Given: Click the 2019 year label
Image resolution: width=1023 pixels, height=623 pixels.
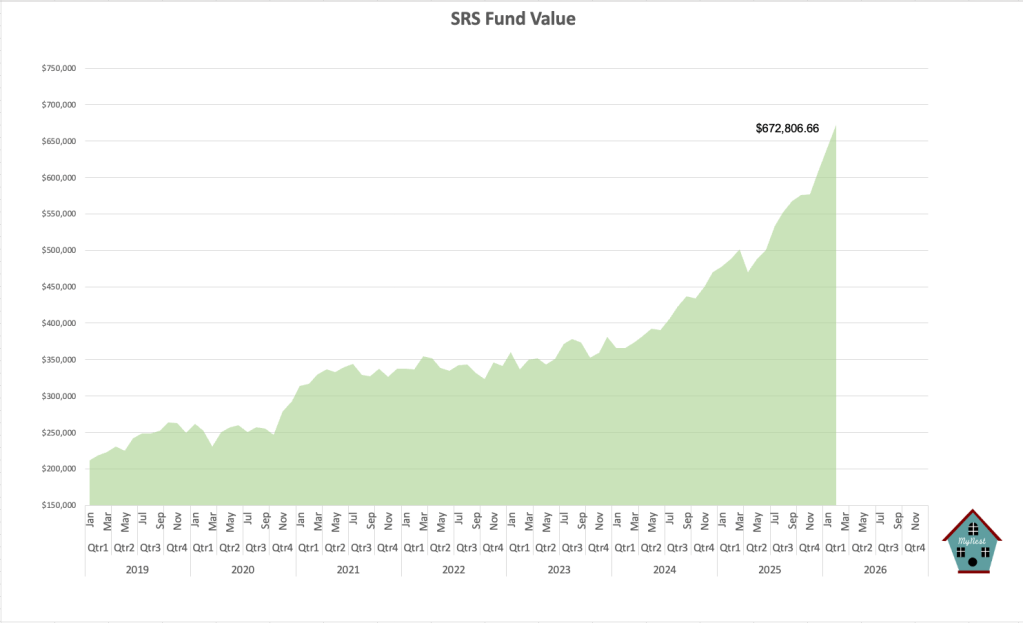Looking at the screenshot, I should point(137,569).
